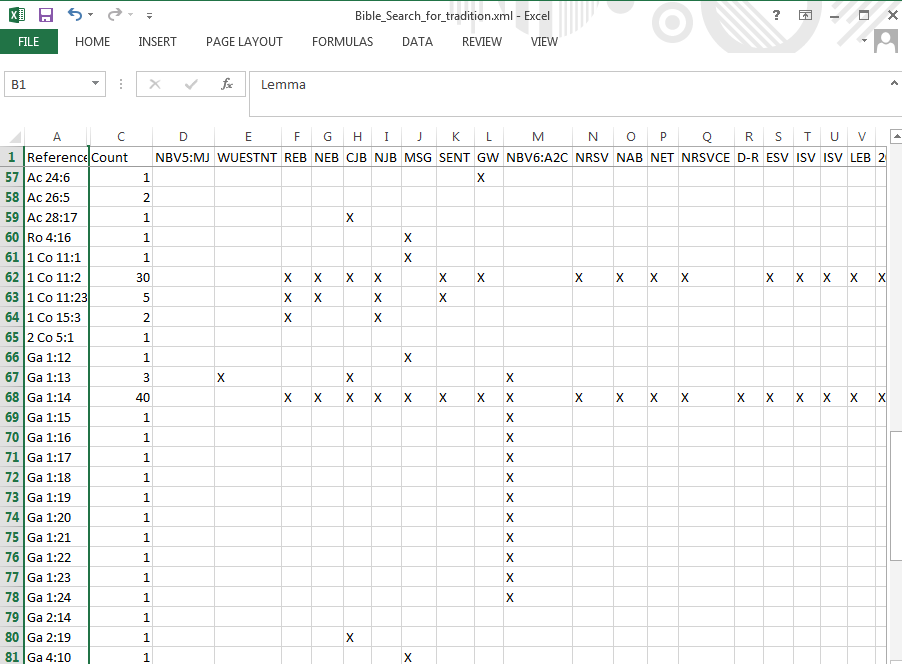Image resolution: width=902 pixels, height=664 pixels.
Task: Confirm entry with checkmark button
Action: pos(191,85)
